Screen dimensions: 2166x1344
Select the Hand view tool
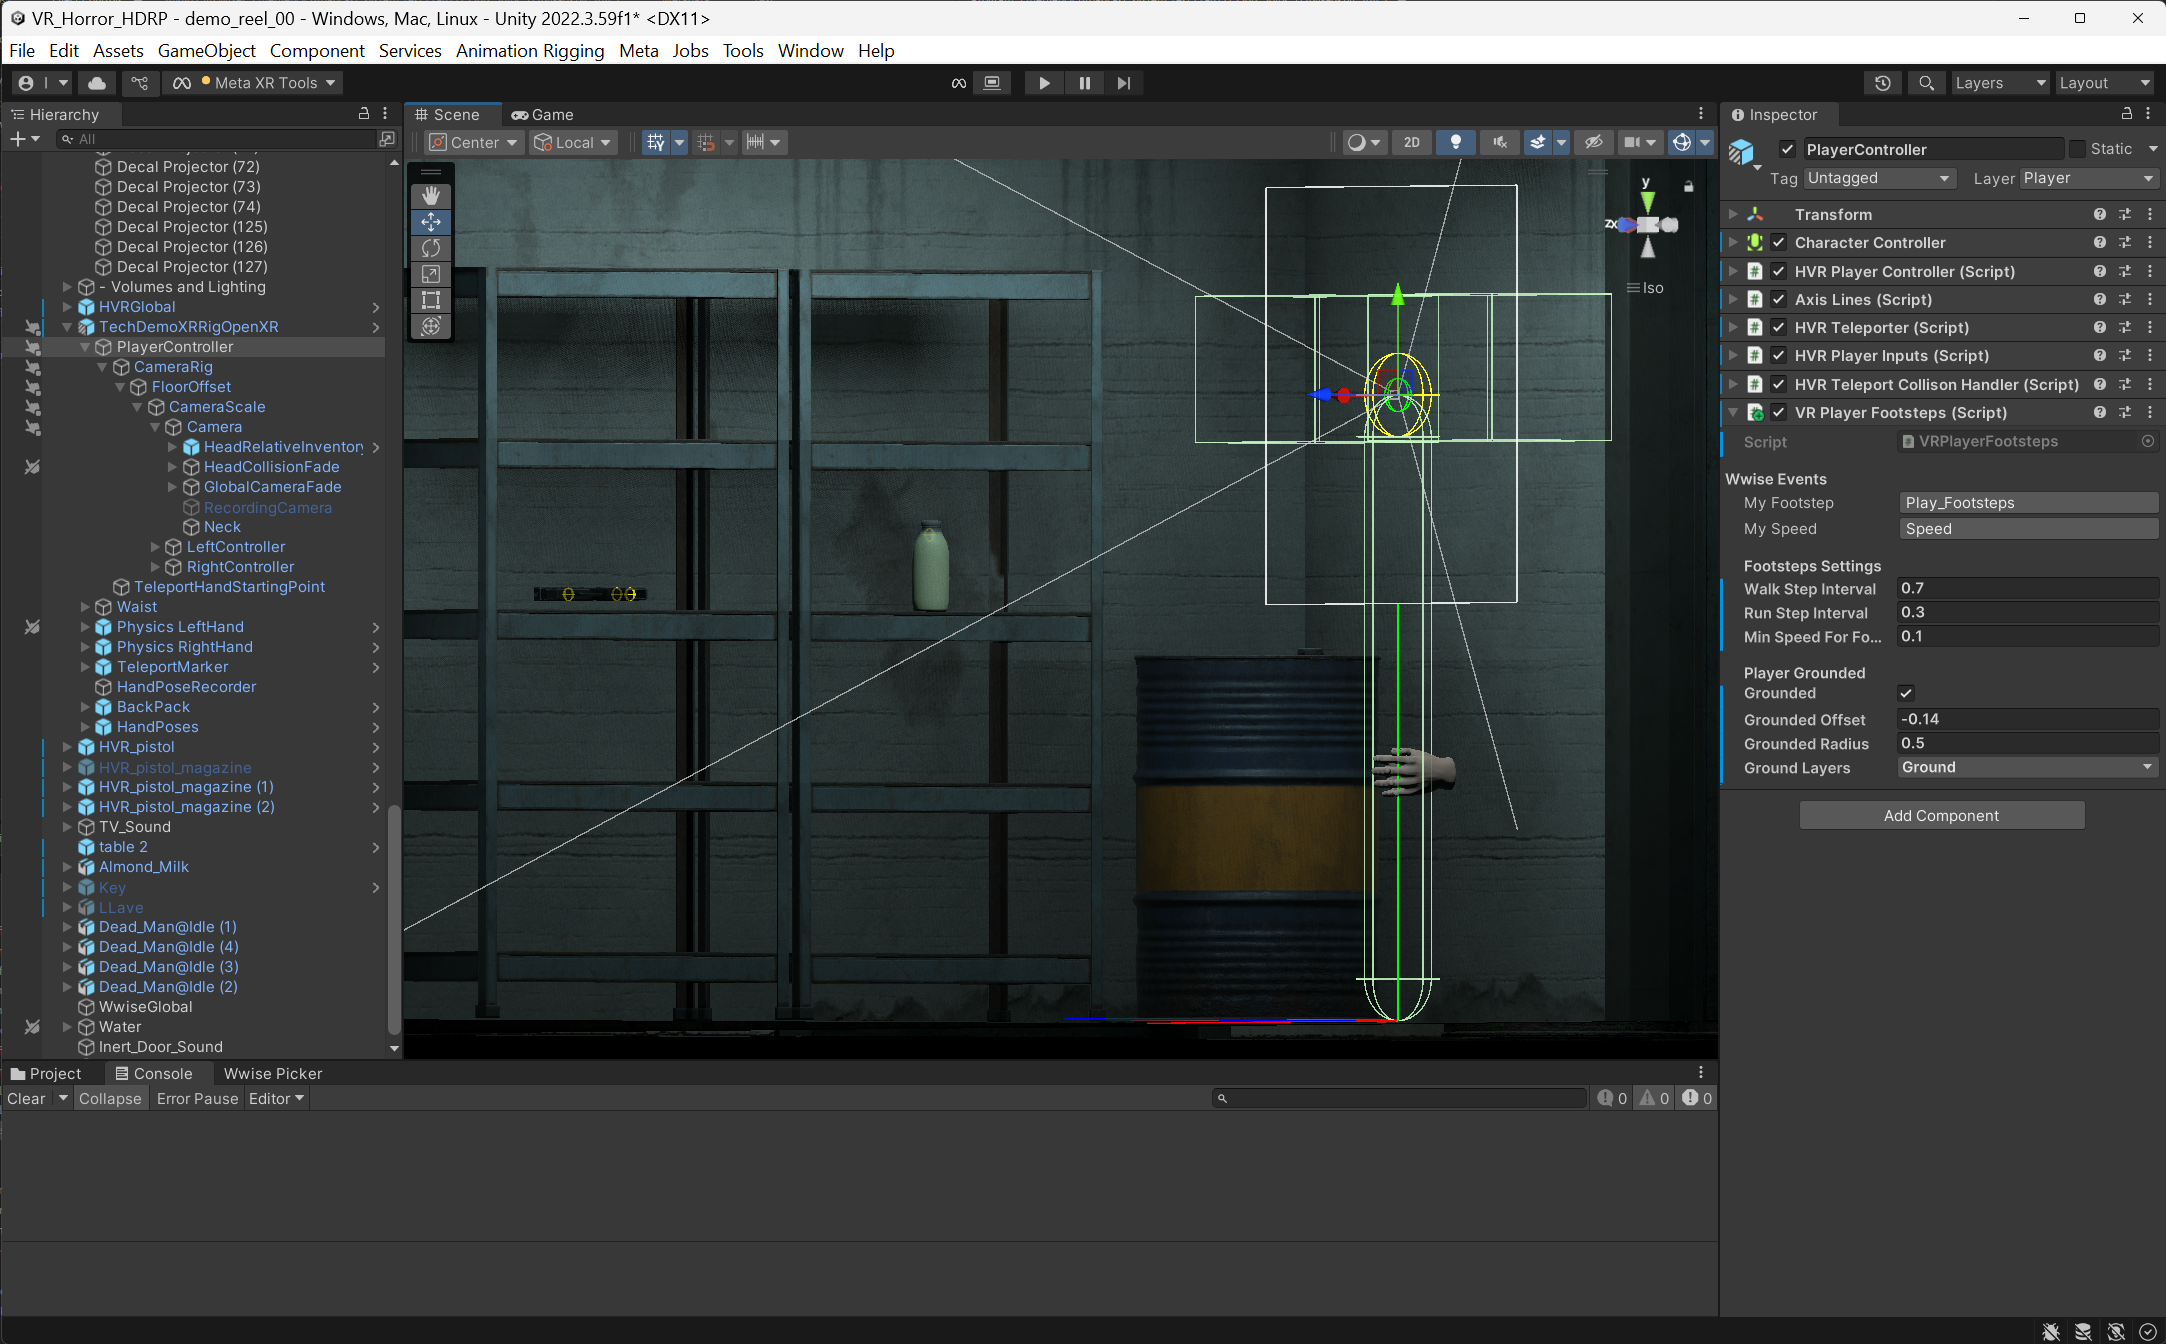click(x=431, y=195)
